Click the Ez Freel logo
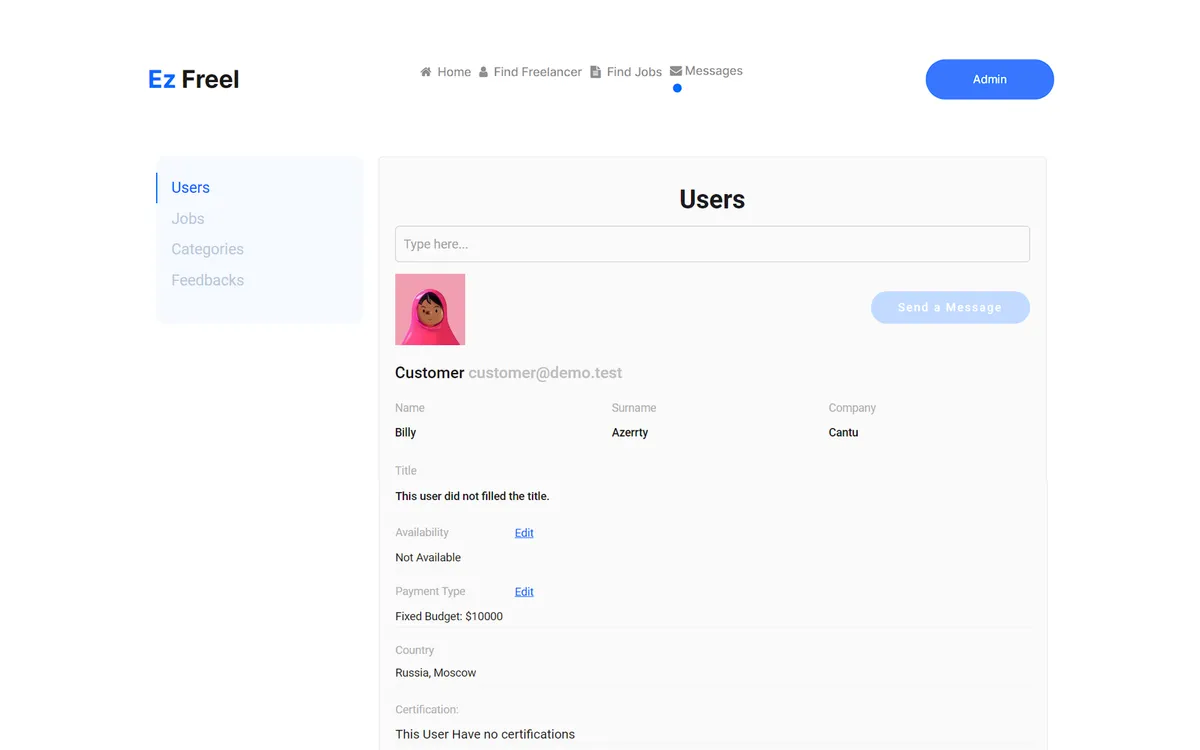 point(194,79)
